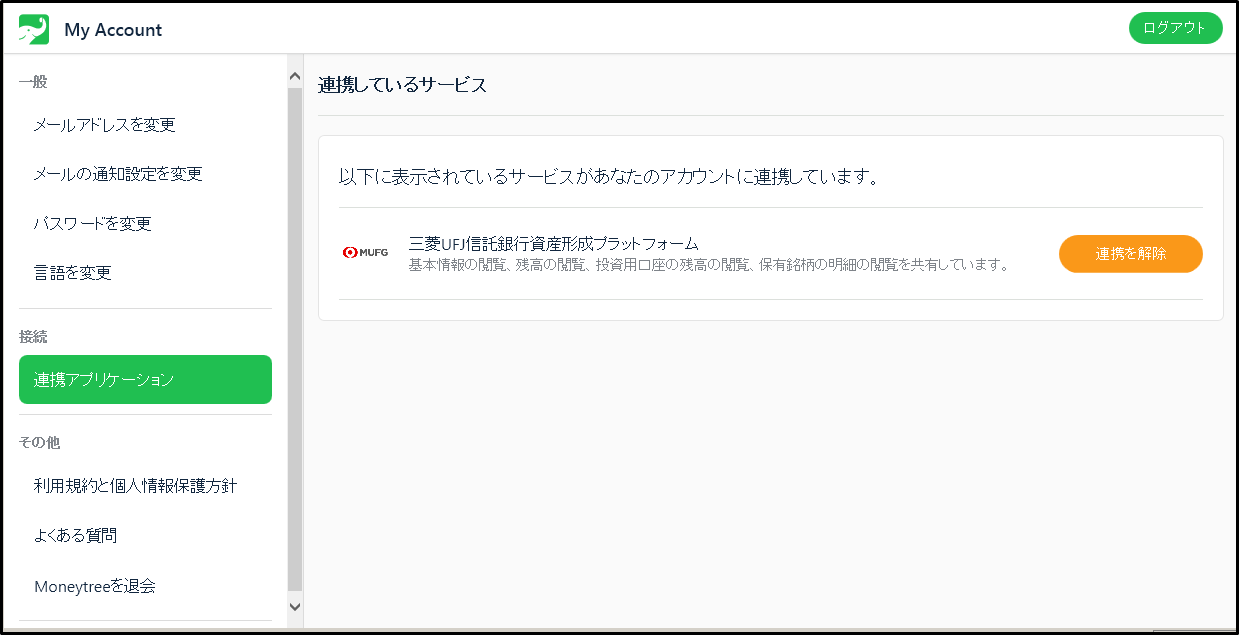This screenshot has height=635, width=1239.
Task: Click the sidebar scroll up arrow
Action: pos(294,76)
